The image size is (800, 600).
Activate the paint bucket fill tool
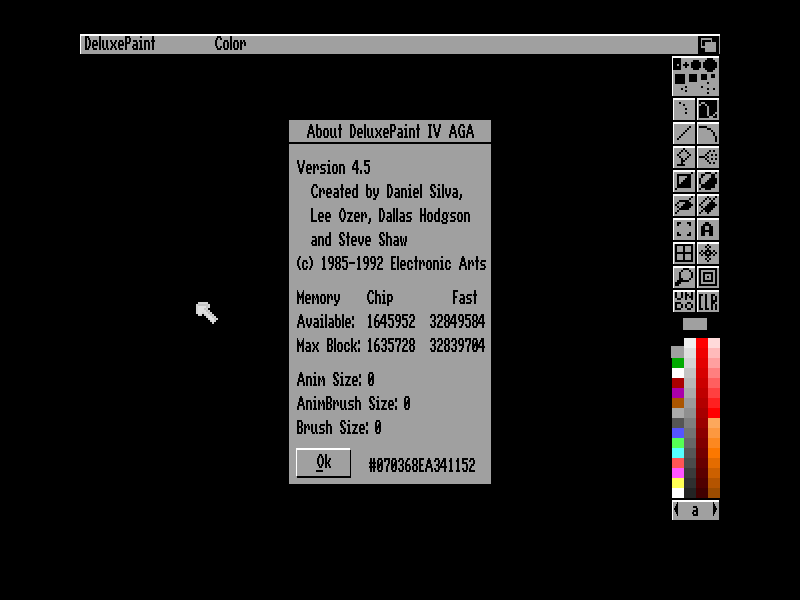[x=684, y=157]
